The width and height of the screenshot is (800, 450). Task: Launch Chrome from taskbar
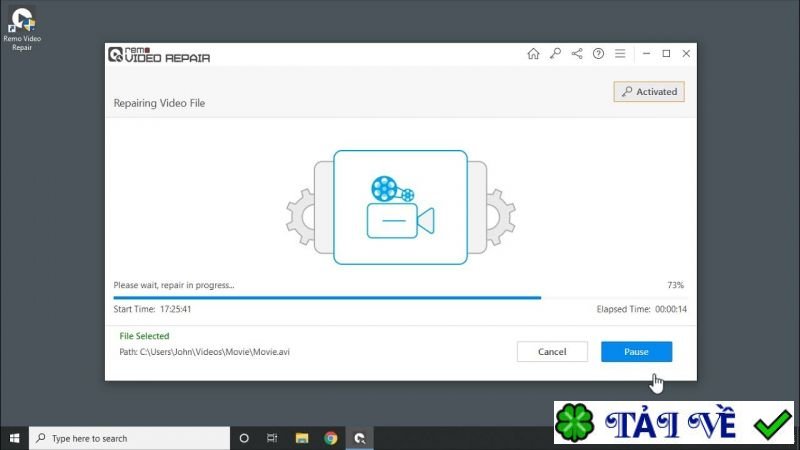(x=331, y=438)
